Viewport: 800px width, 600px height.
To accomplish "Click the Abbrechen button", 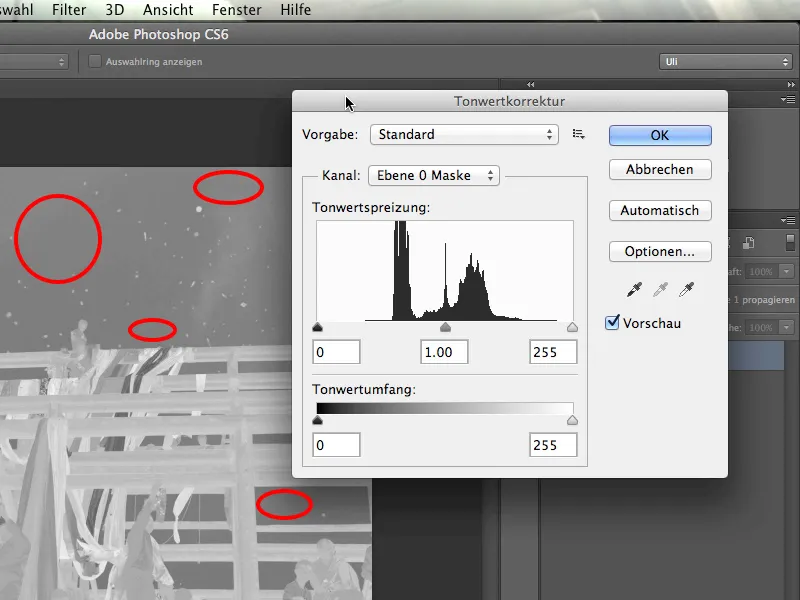I will coord(660,169).
